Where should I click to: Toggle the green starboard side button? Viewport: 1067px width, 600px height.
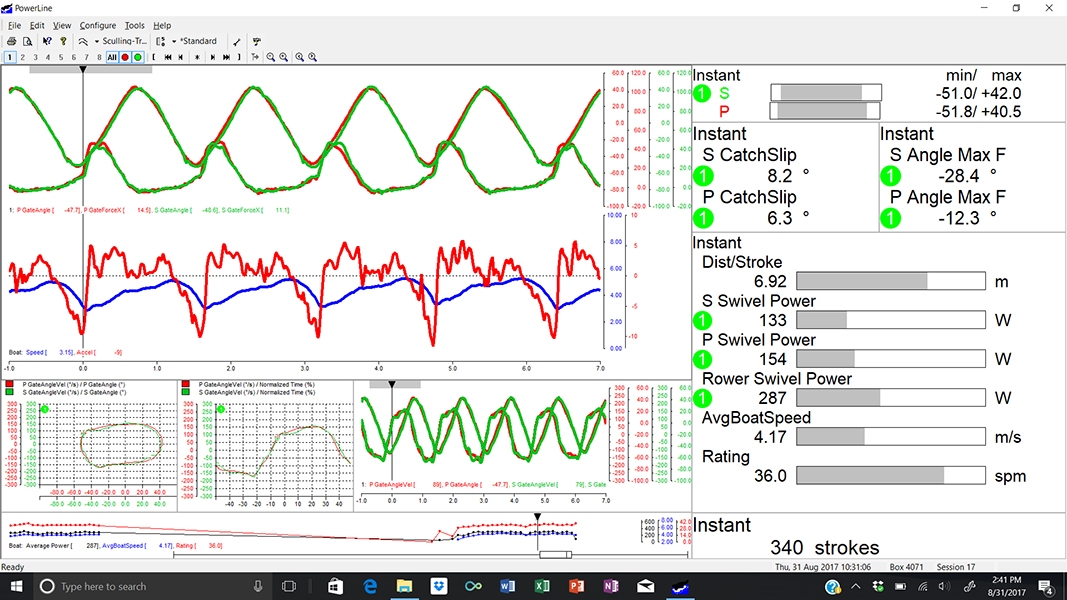click(138, 57)
